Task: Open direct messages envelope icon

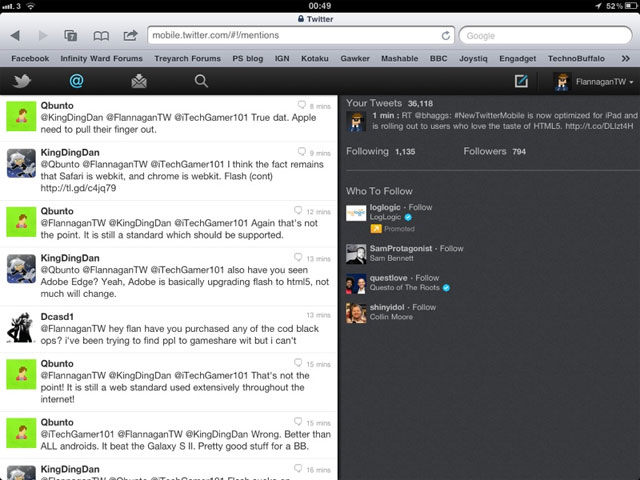Action: point(139,81)
